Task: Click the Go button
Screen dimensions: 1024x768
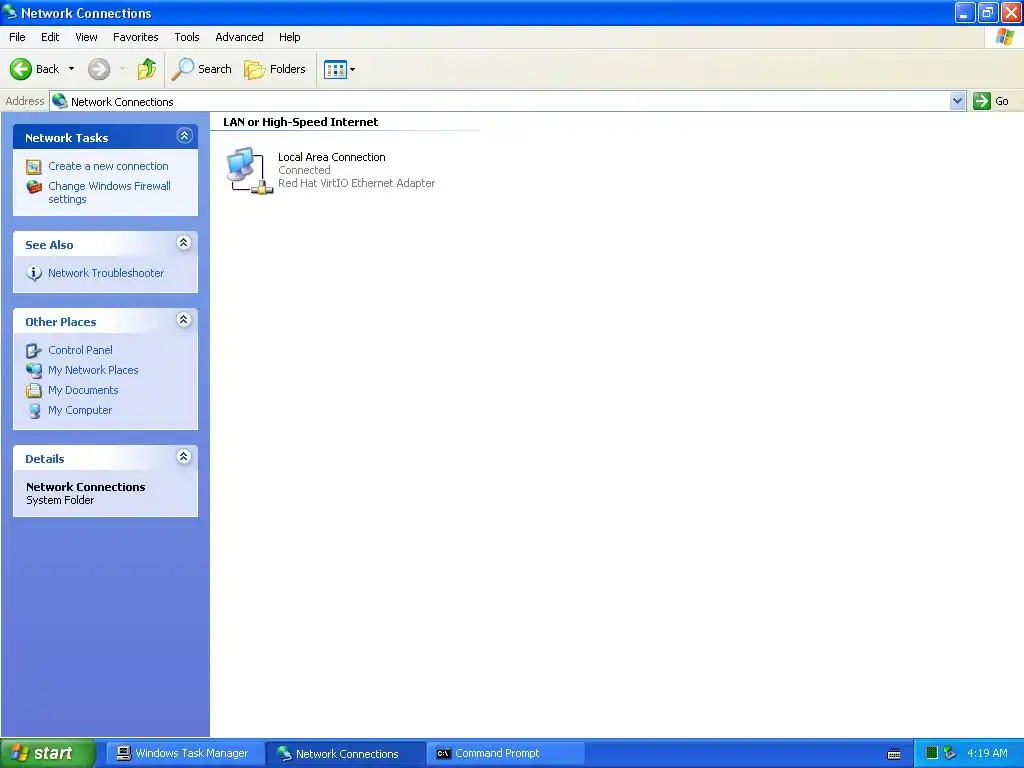Action: [991, 101]
